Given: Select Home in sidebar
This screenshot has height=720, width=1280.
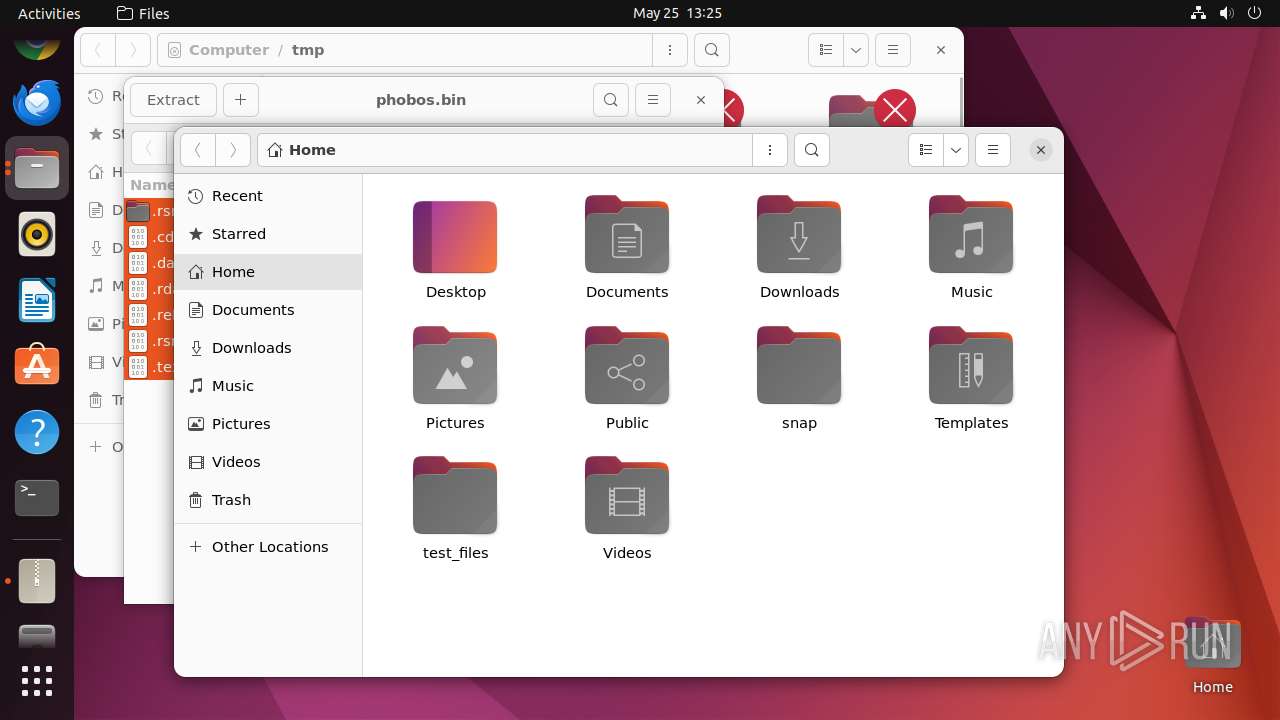Looking at the screenshot, I should 268,272.
